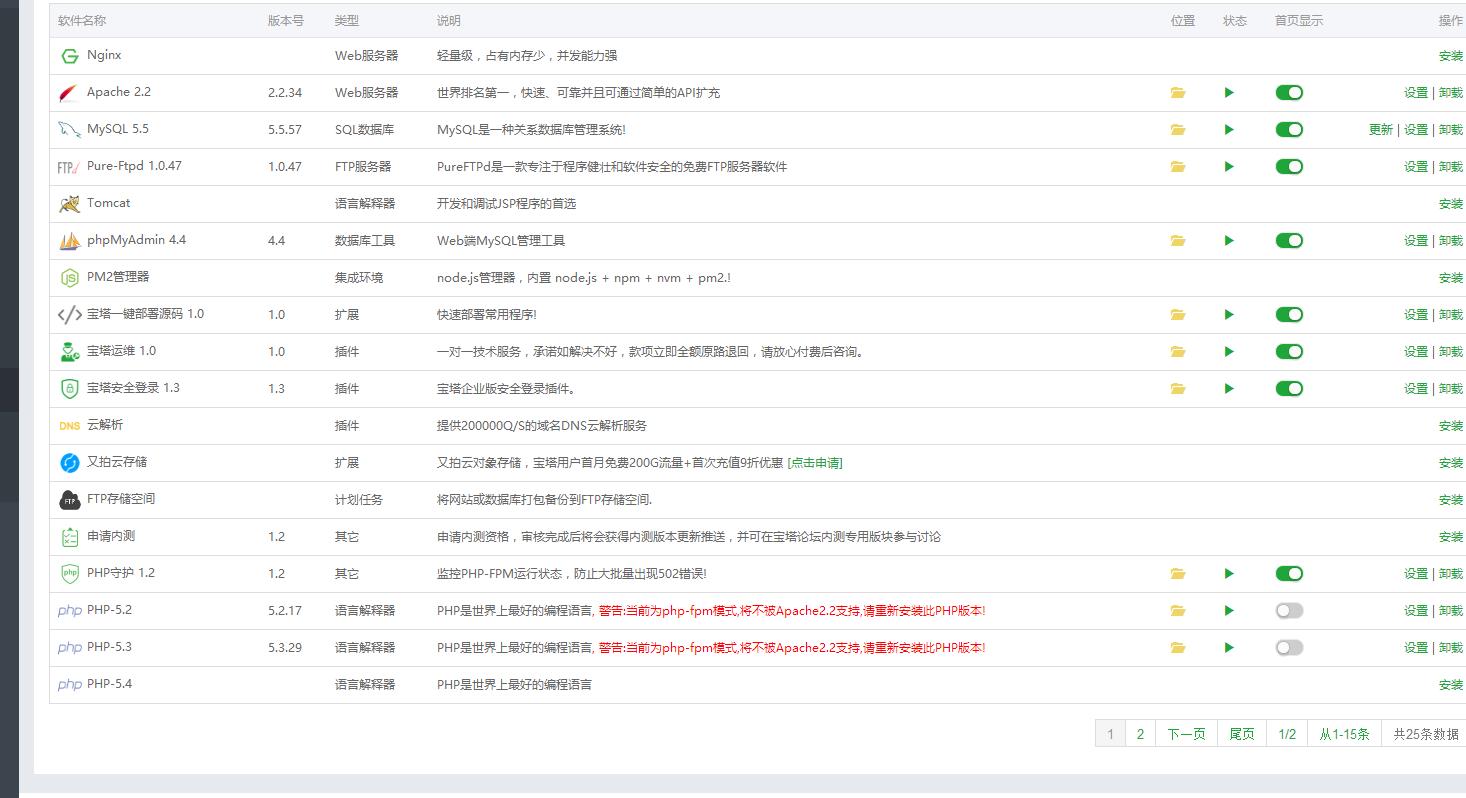This screenshot has width=1466, height=798.
Task: Click the 下一页 next page button
Action: [1186, 734]
